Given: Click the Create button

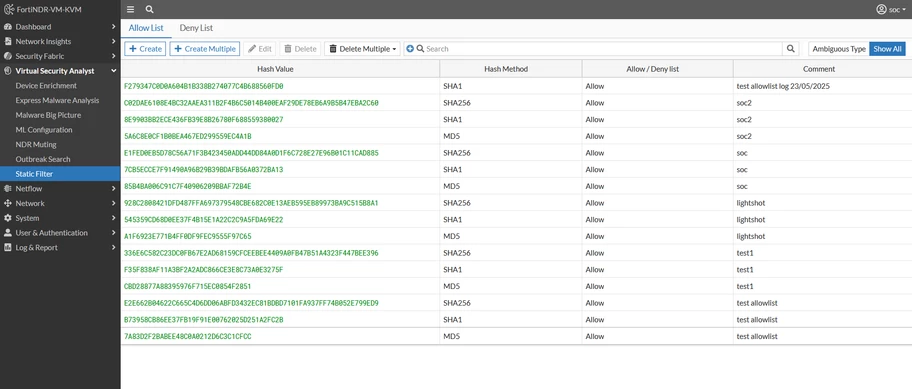Looking at the screenshot, I should click(145, 49).
